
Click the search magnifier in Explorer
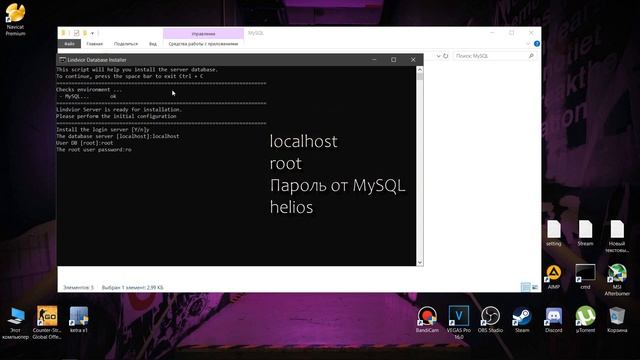point(531,56)
